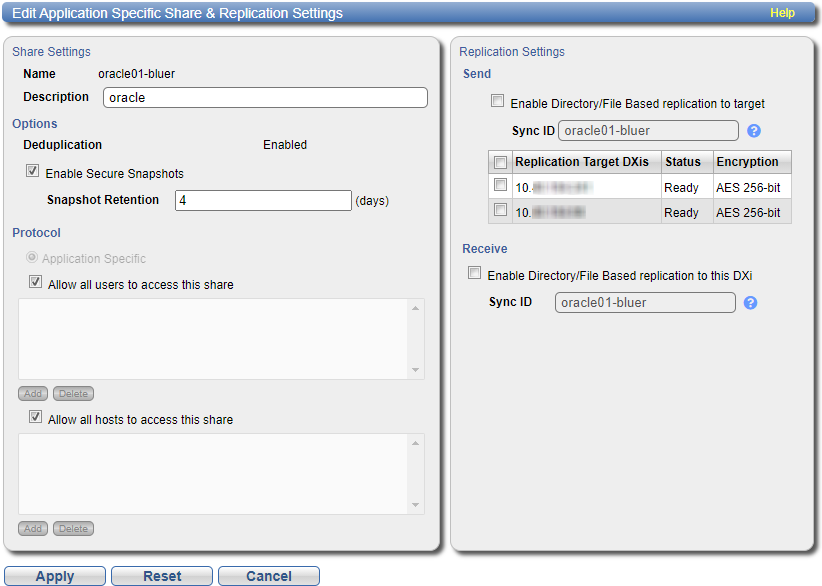Click the Snapshot Retention days field
This screenshot has height=586, width=822.
click(x=263, y=201)
